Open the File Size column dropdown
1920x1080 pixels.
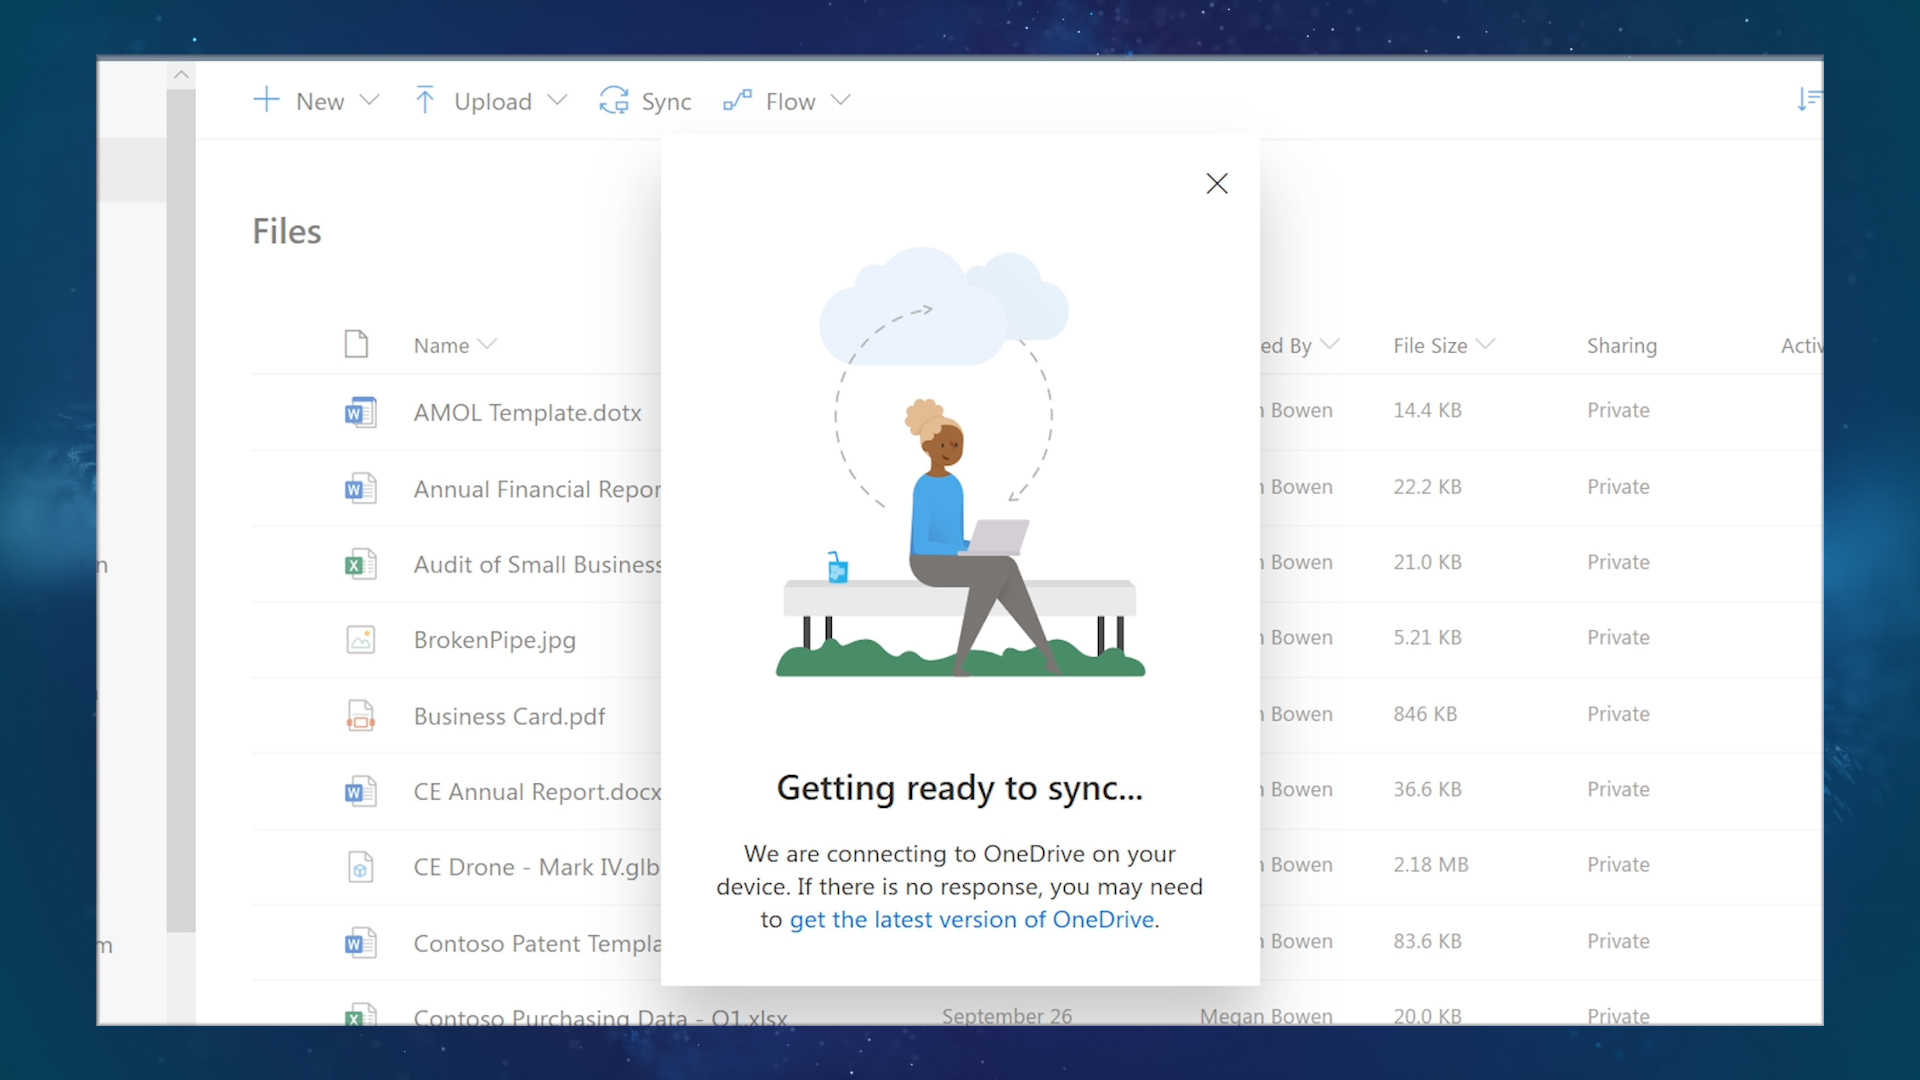(1486, 344)
